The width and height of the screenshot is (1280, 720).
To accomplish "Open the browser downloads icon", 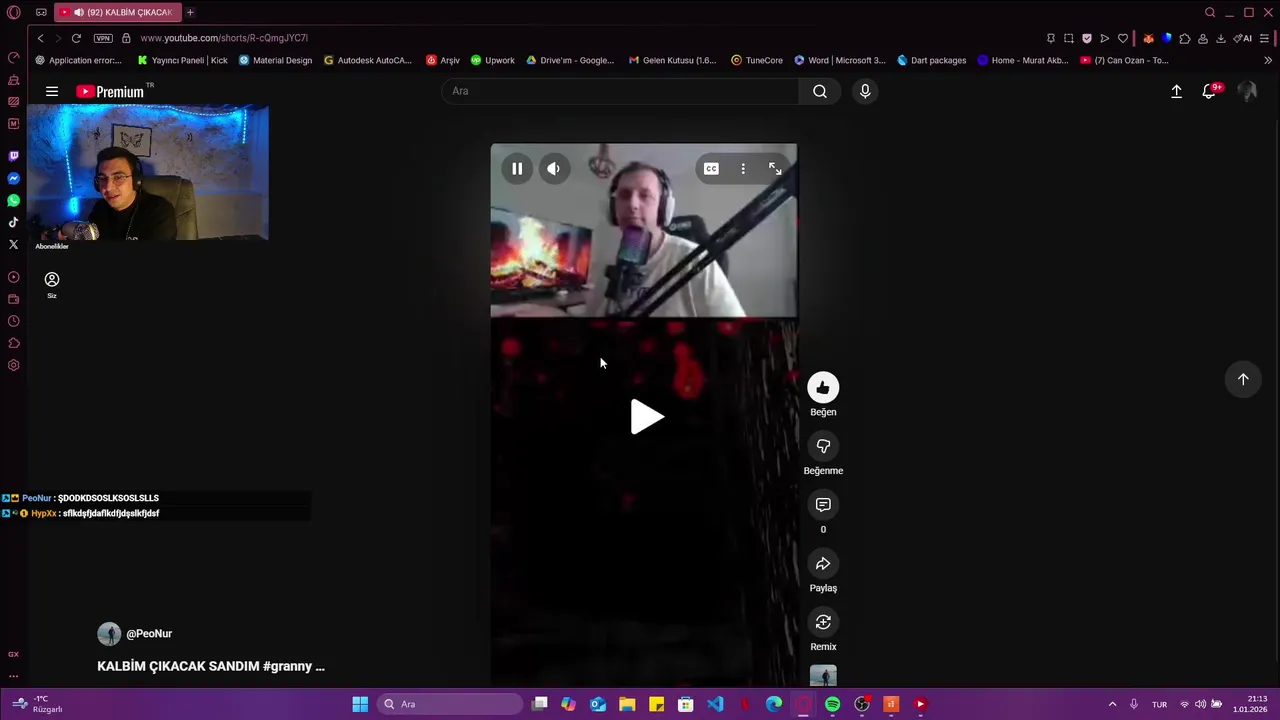I will click(x=1221, y=38).
